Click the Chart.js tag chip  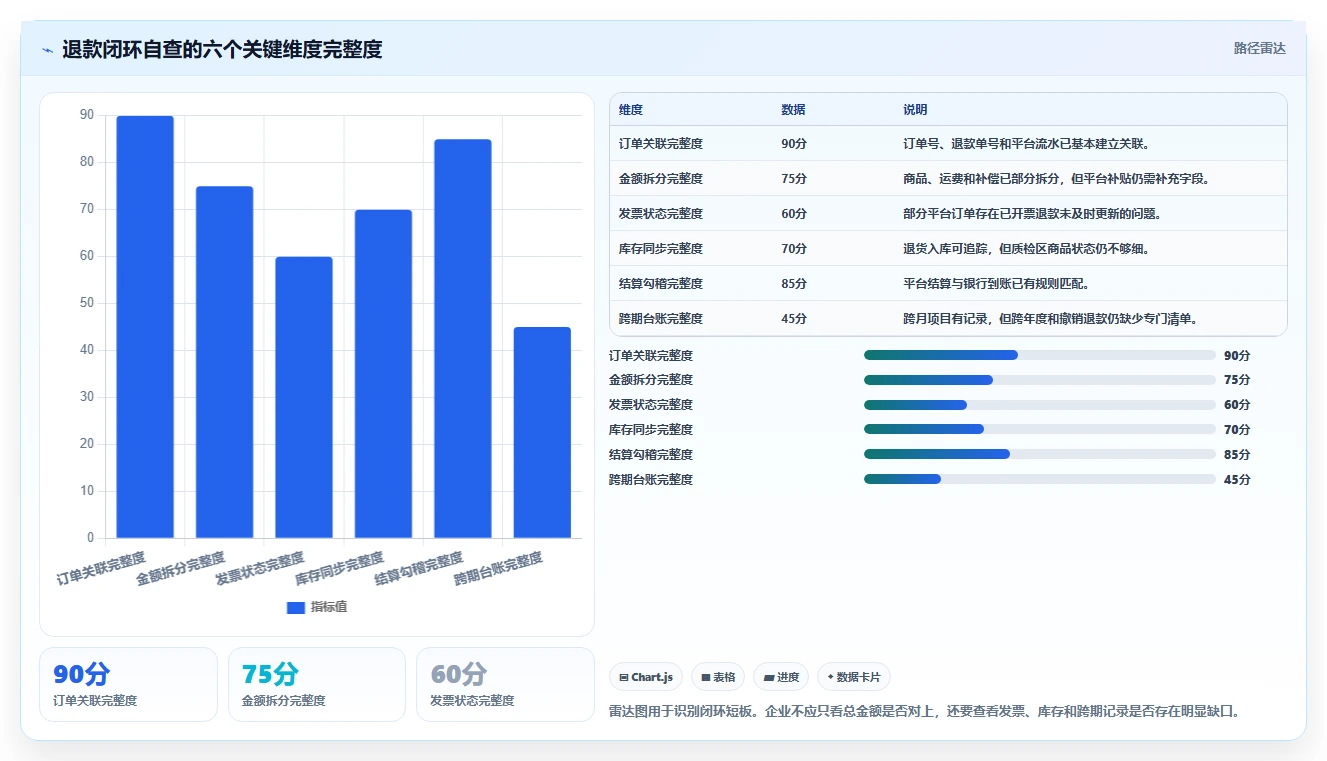pos(646,677)
